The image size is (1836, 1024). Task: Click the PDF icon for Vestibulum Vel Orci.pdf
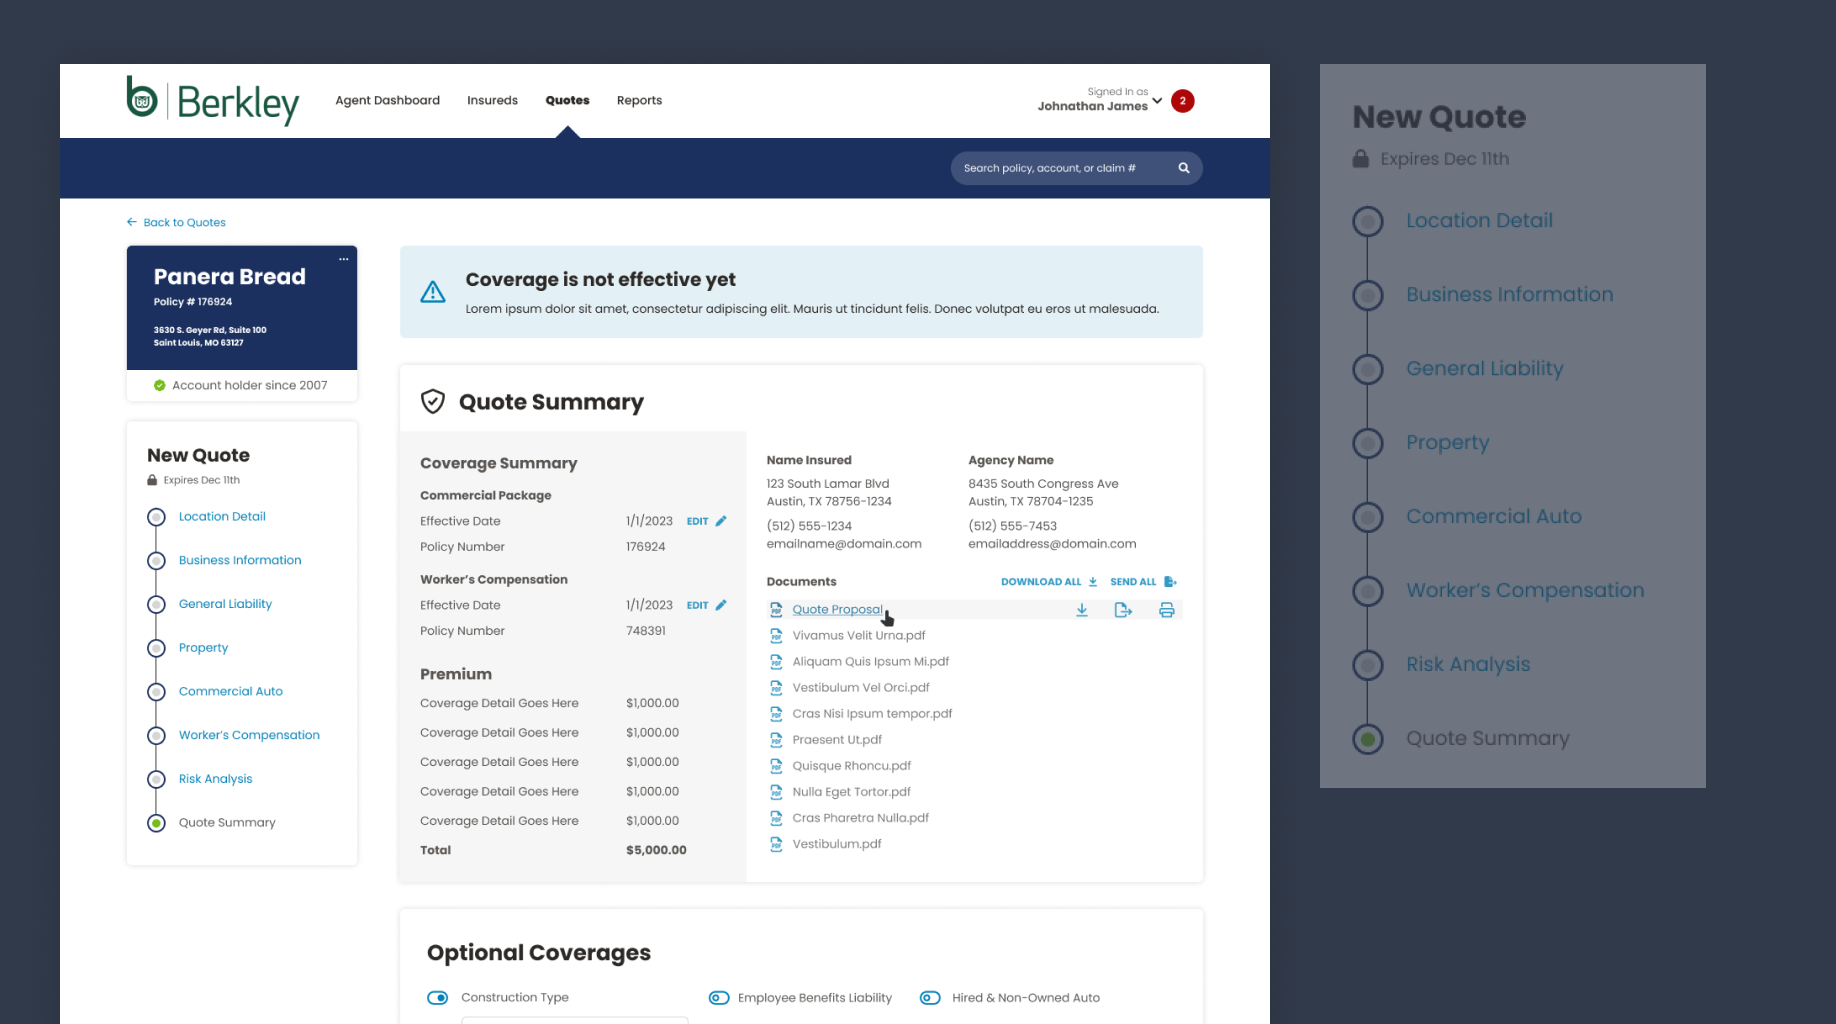click(776, 688)
